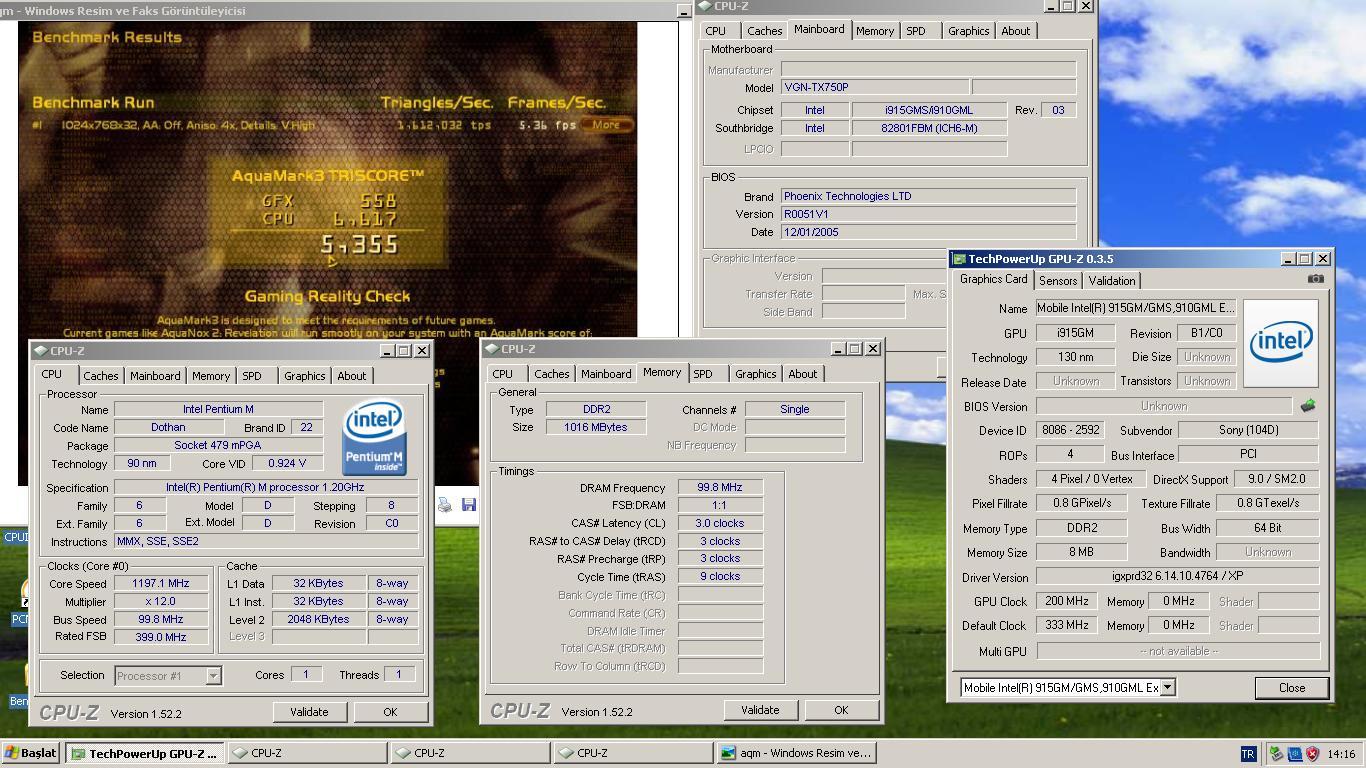Click the DRAM Frequency 99.8 MHz field

tap(720, 487)
